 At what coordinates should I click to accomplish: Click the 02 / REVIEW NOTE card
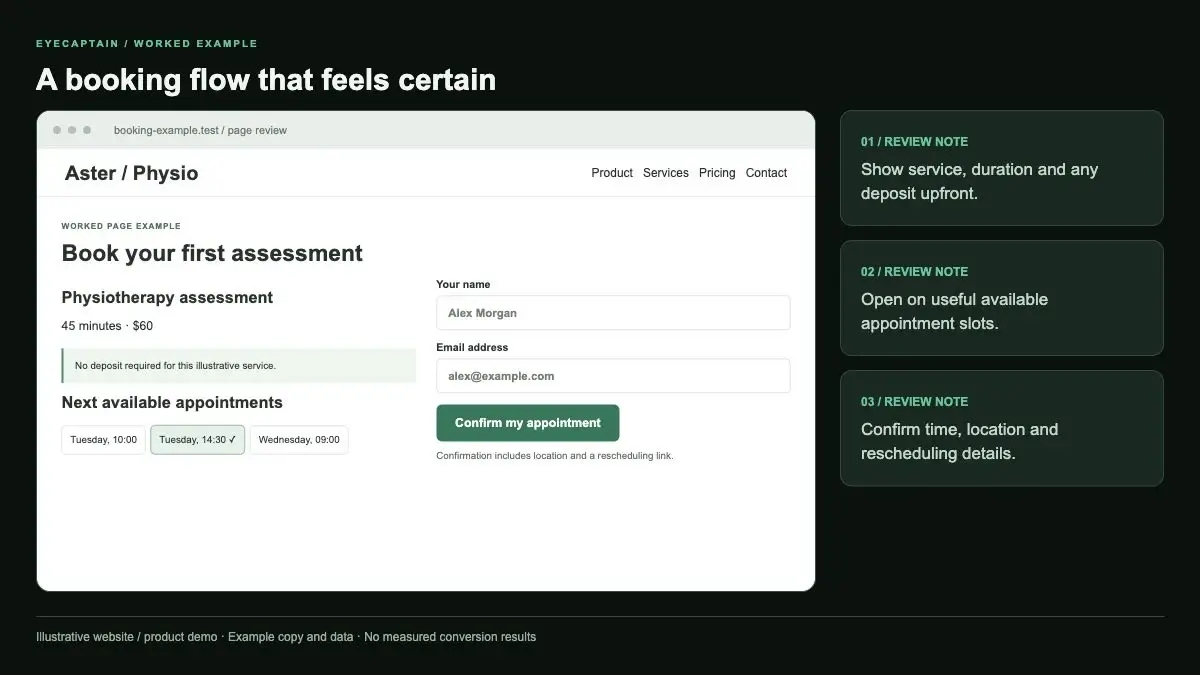[x=1002, y=298]
